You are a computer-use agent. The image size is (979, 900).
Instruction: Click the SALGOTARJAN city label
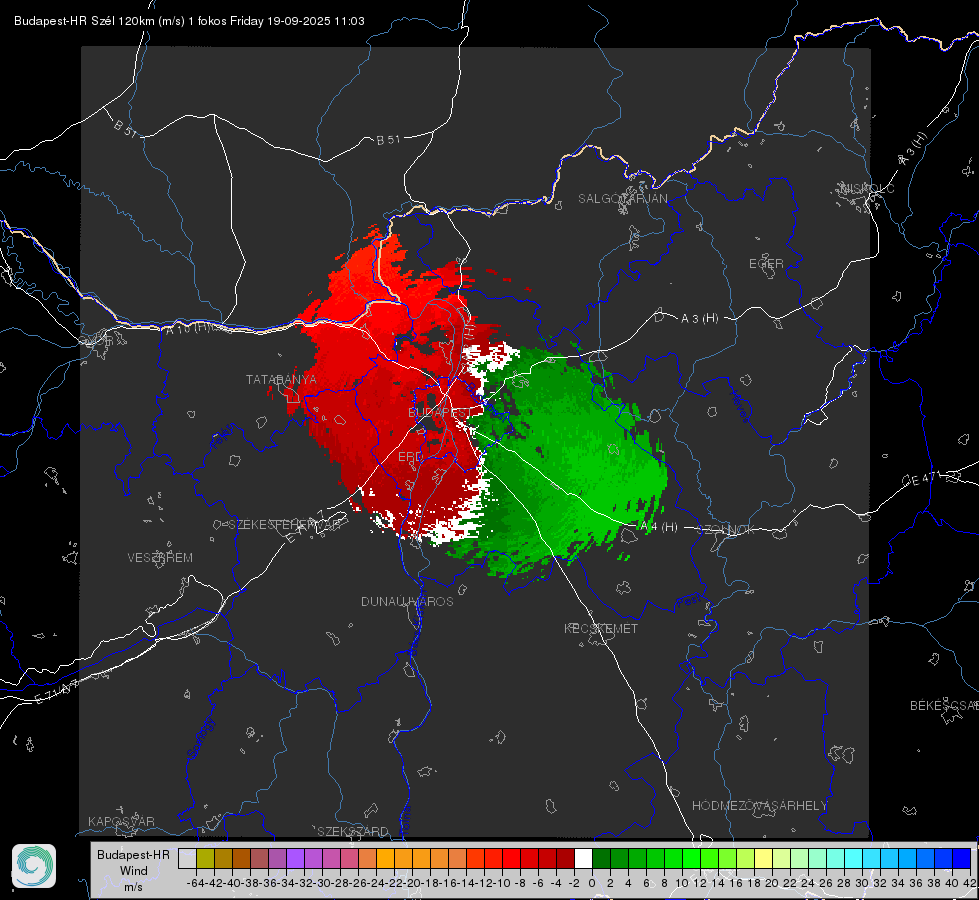[622, 199]
